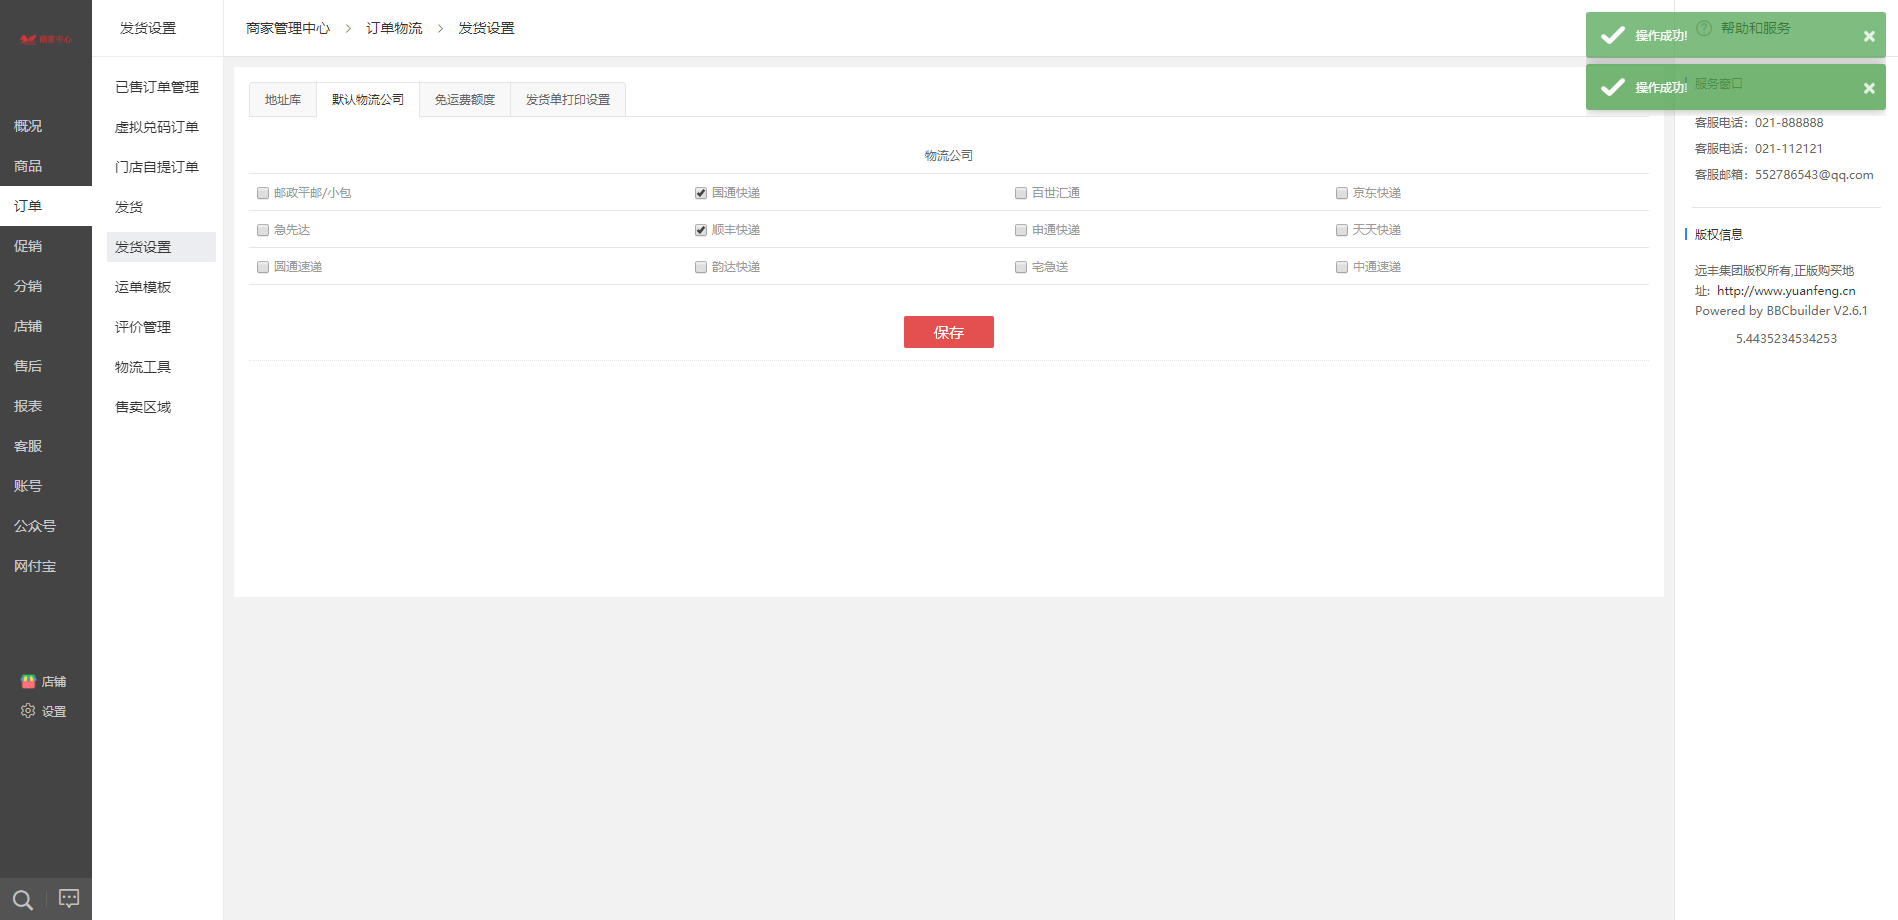The image size is (1898, 920).
Task: Click 商家管理中心 breadcrumb link
Action: click(x=288, y=28)
